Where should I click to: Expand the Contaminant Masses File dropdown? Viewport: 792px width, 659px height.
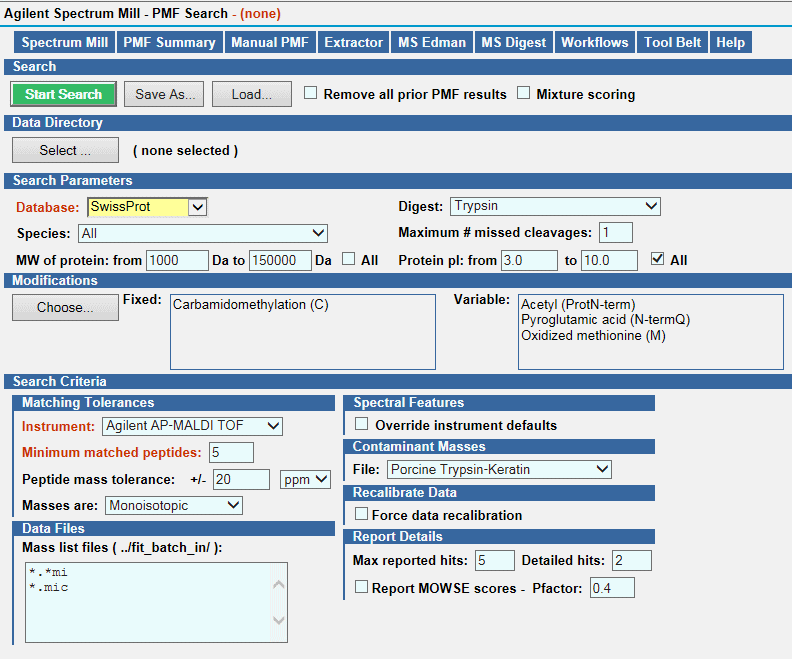point(498,468)
